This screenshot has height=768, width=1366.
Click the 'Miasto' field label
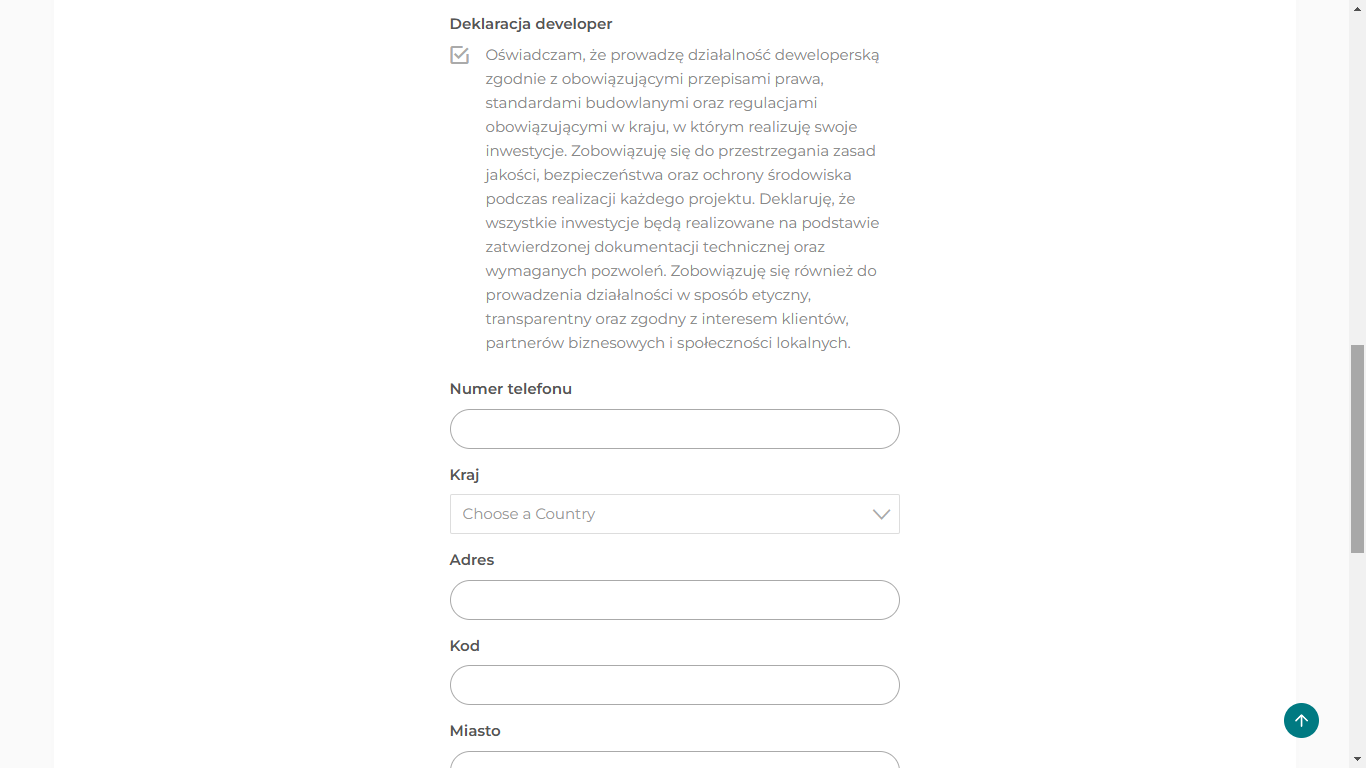(x=475, y=731)
